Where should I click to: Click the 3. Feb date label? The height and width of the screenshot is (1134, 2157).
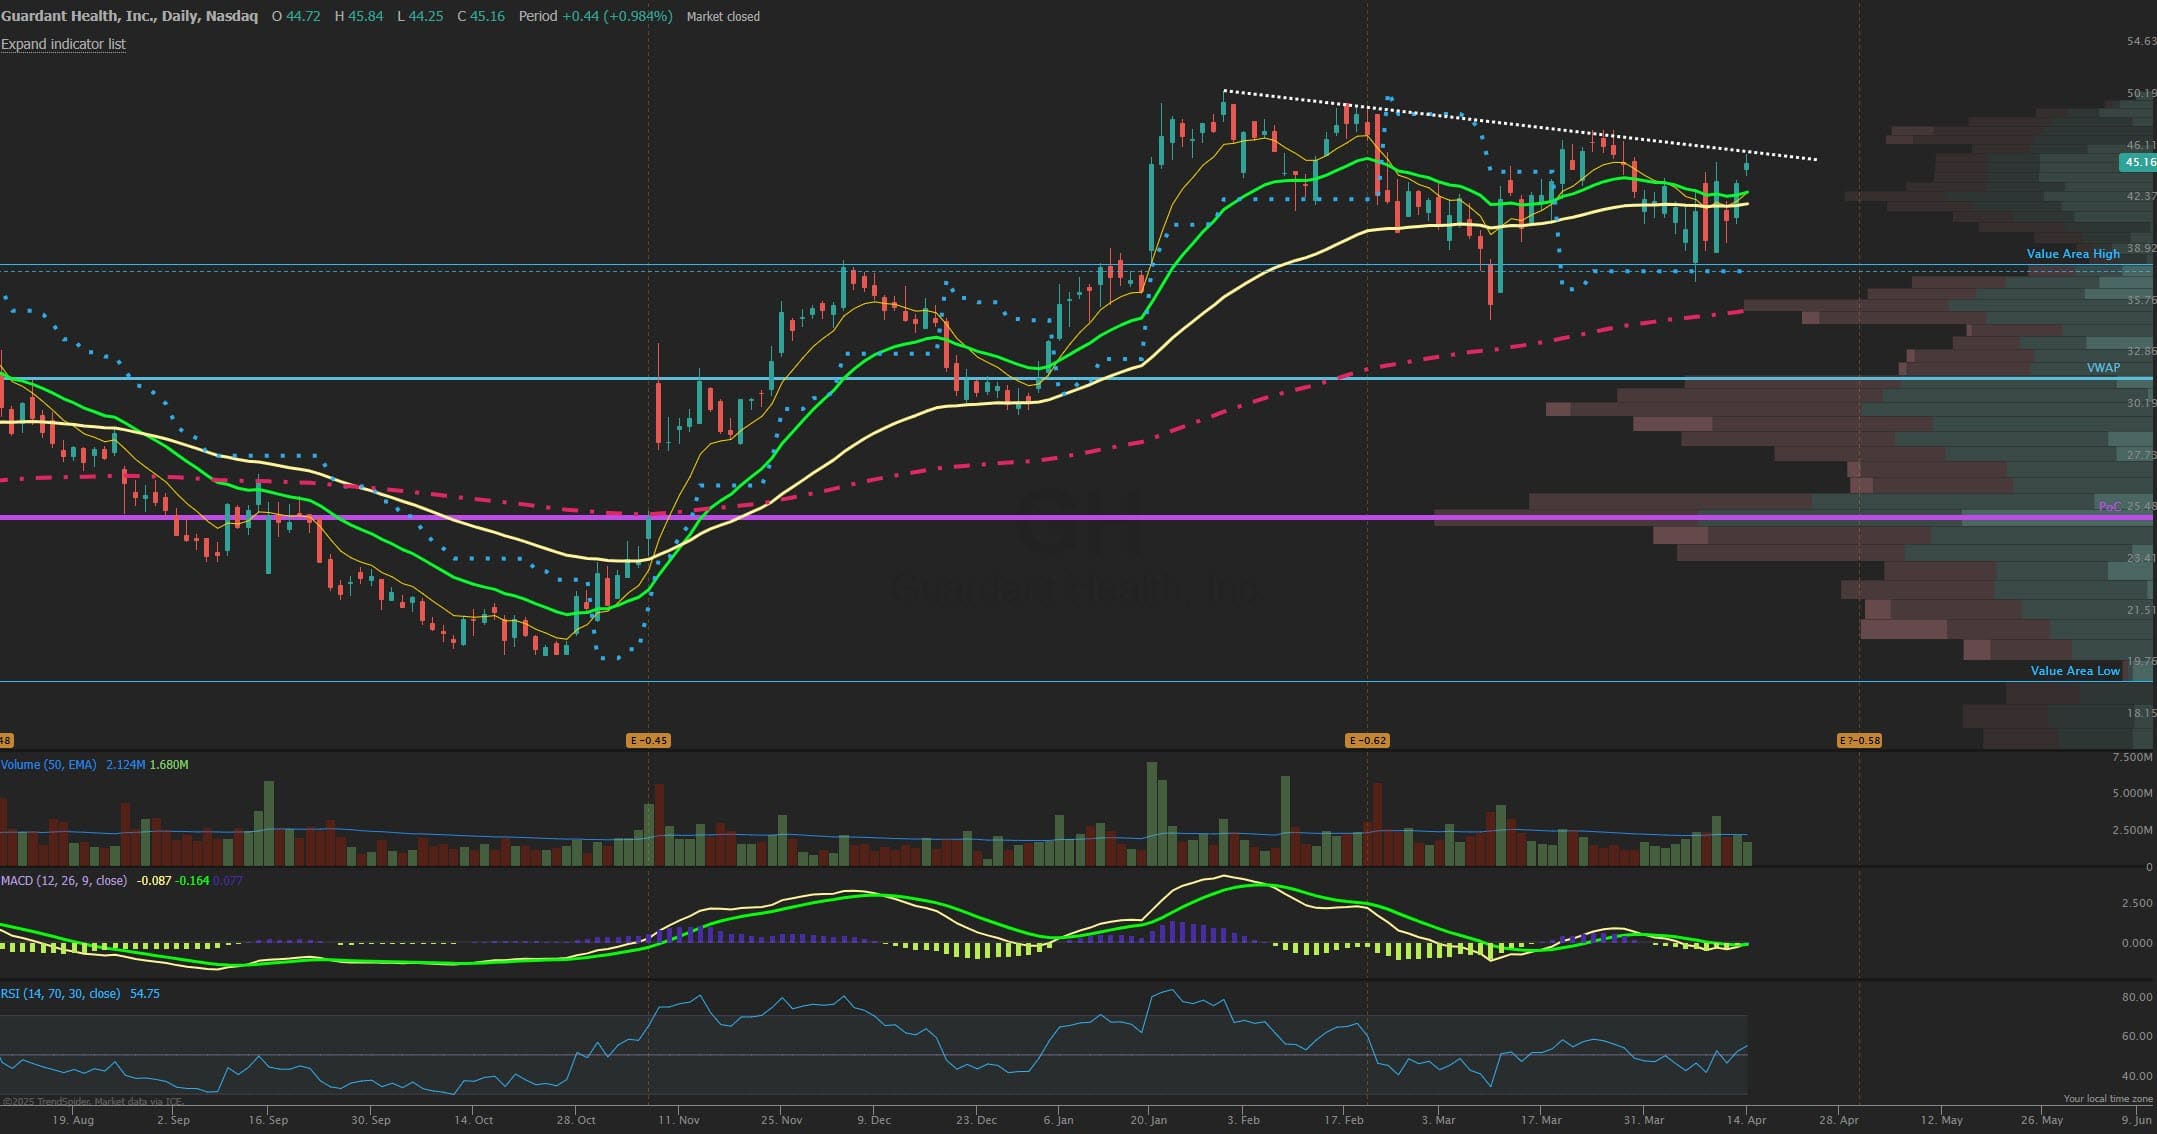point(1243,1120)
